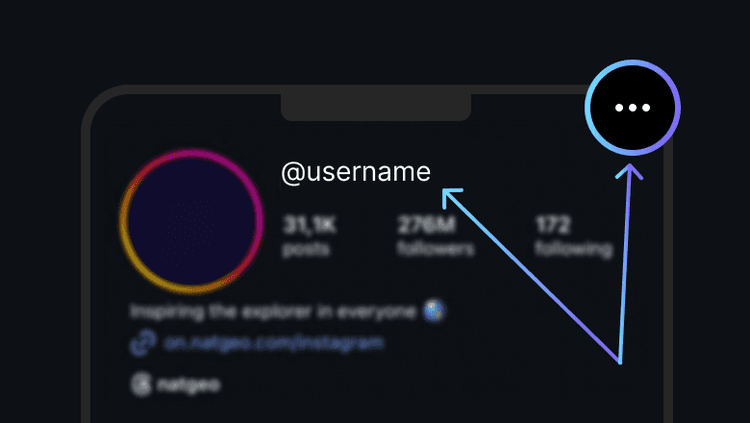Tap the "followers" label under 276M
The height and width of the screenshot is (423, 750).
(435, 249)
